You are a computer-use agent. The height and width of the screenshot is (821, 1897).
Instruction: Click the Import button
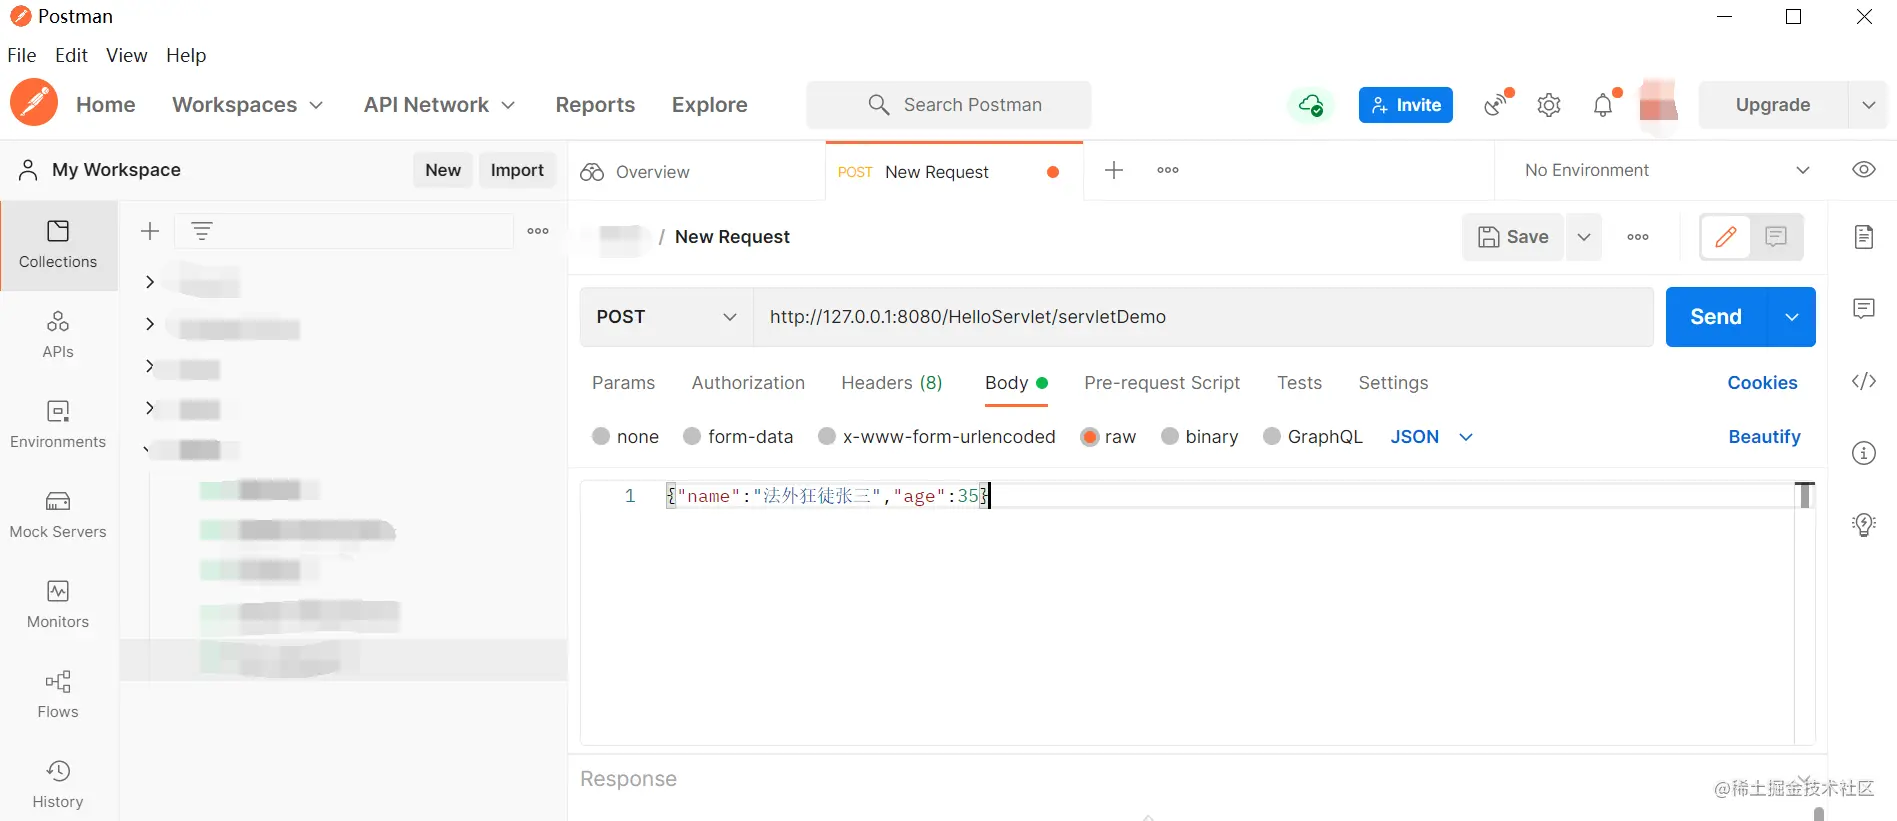[517, 170]
